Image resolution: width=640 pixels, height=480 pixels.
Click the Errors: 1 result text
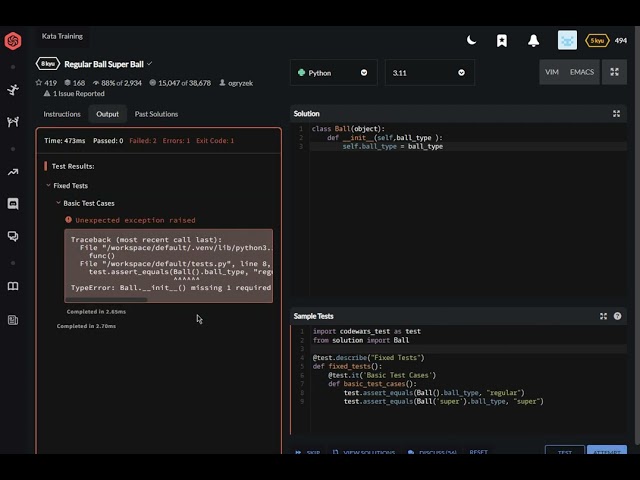(176, 140)
